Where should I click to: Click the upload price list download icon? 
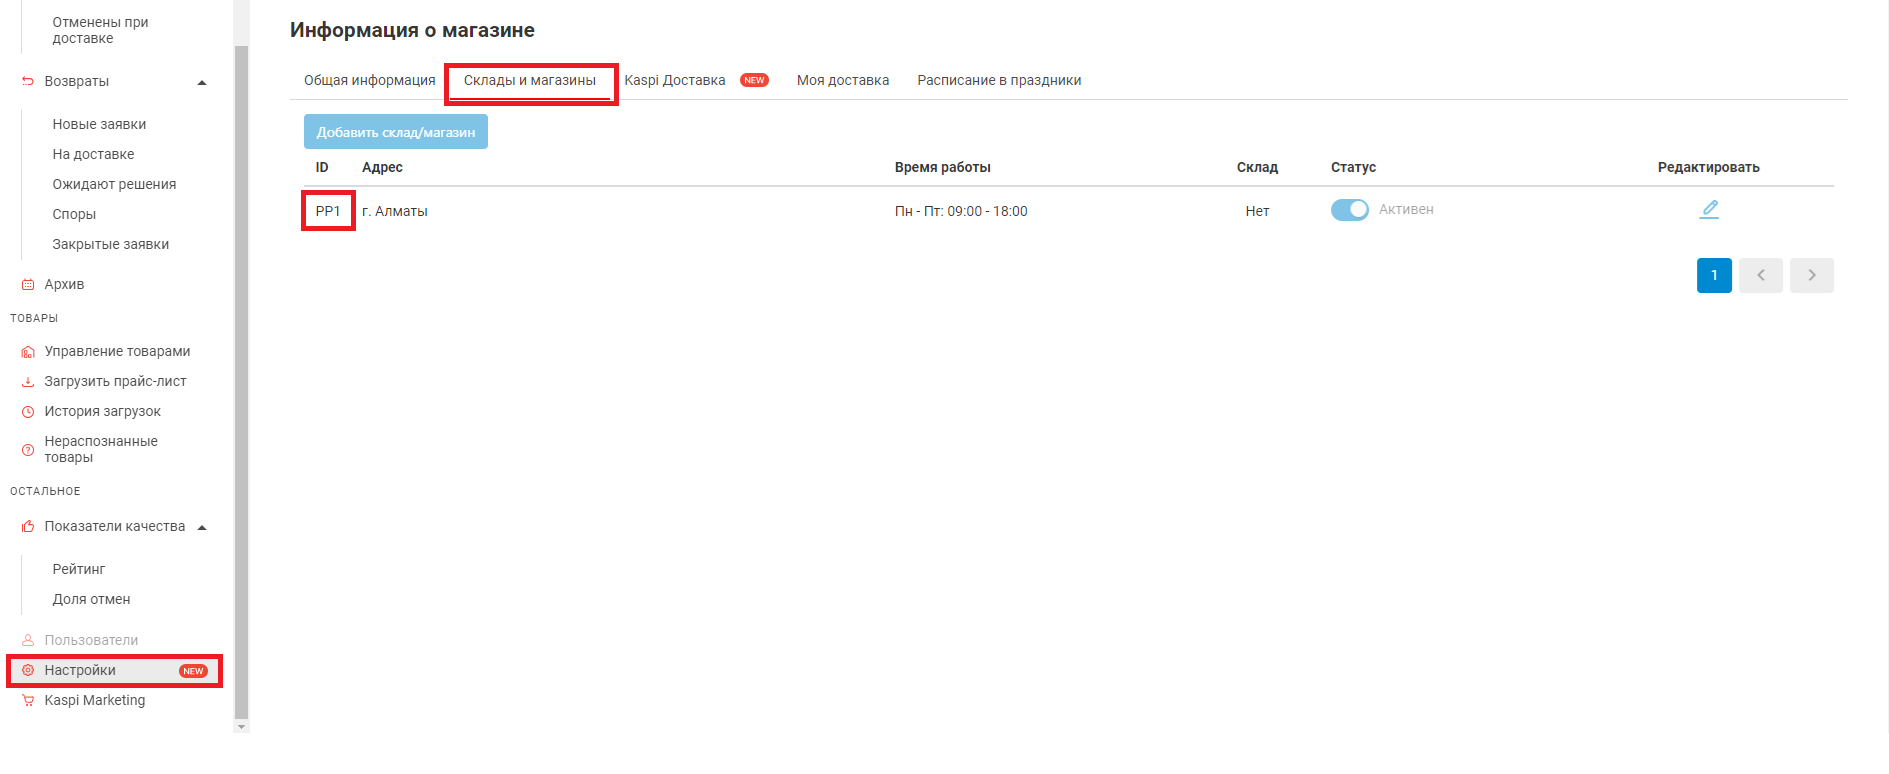coord(28,381)
